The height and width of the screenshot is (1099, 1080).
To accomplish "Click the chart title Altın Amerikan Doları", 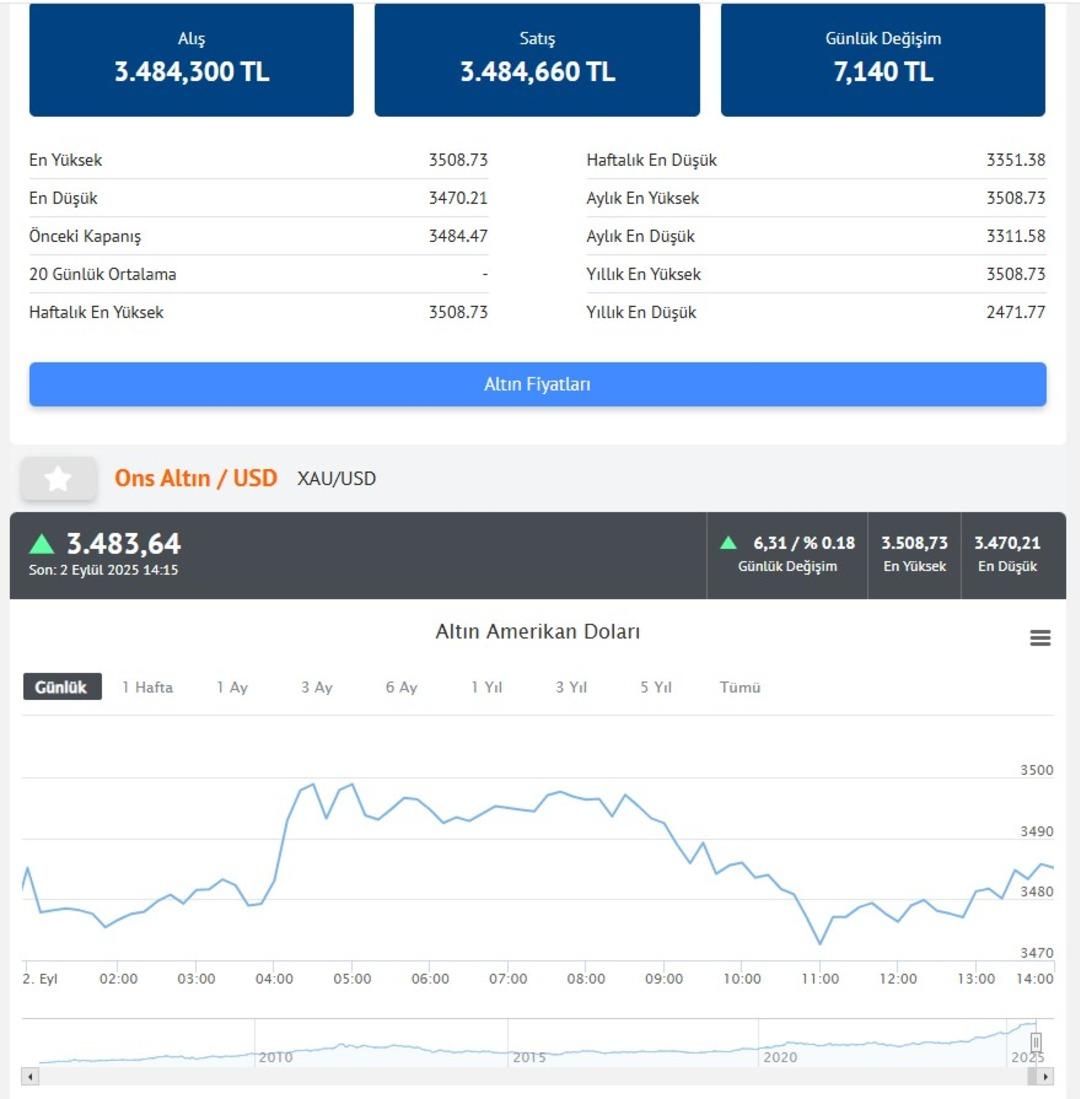I will (x=538, y=632).
